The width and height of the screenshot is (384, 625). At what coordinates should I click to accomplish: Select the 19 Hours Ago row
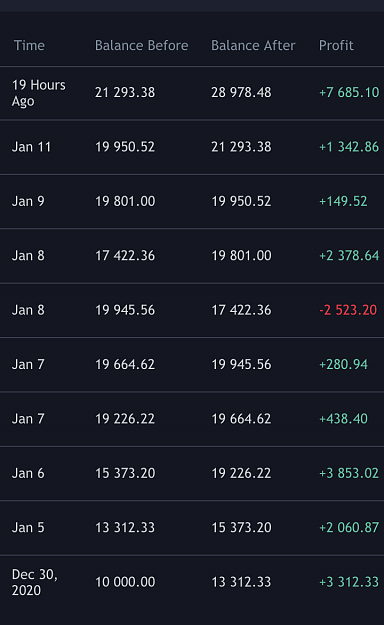192,93
